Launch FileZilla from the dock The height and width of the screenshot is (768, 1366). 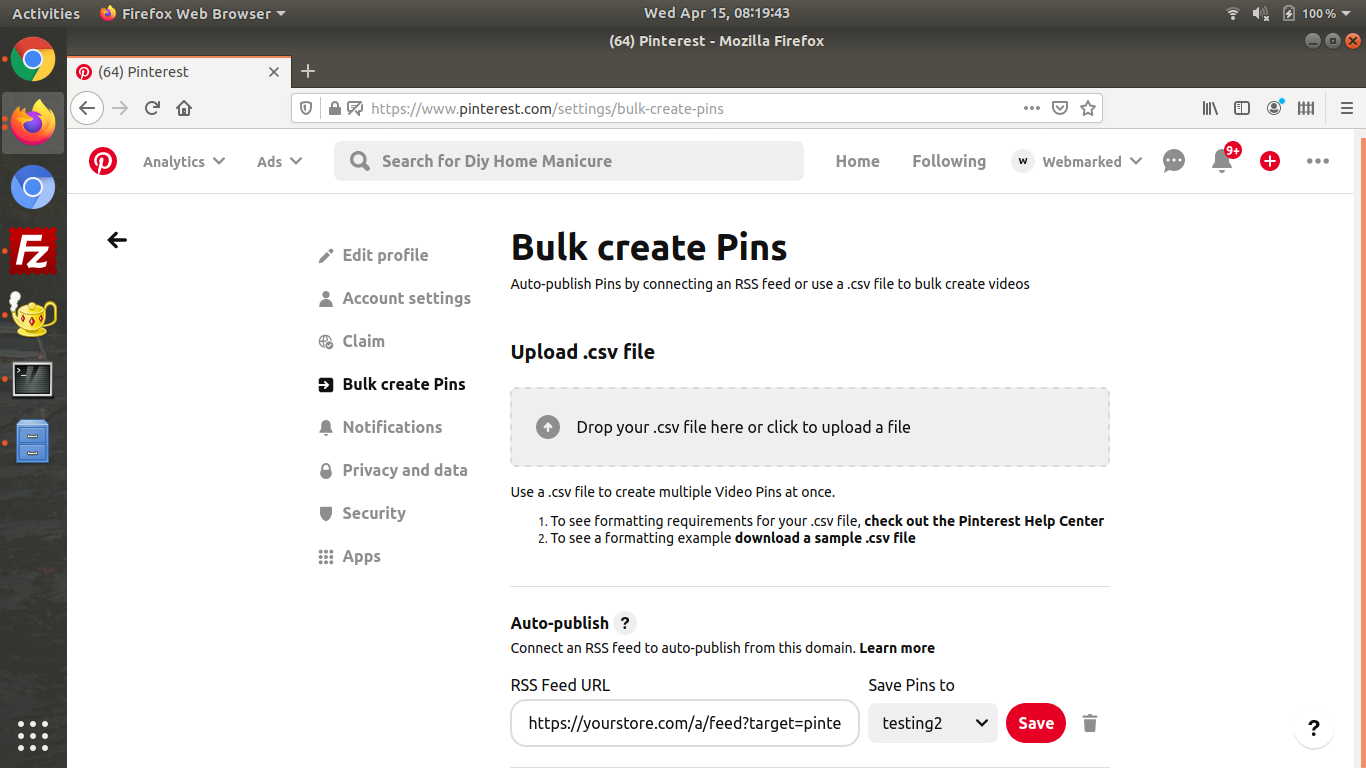[x=33, y=252]
